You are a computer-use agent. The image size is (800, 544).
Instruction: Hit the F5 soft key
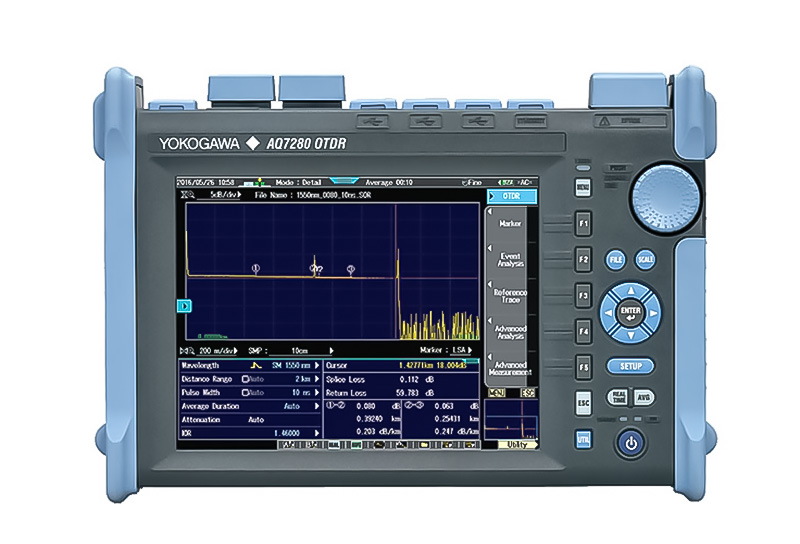click(x=583, y=367)
